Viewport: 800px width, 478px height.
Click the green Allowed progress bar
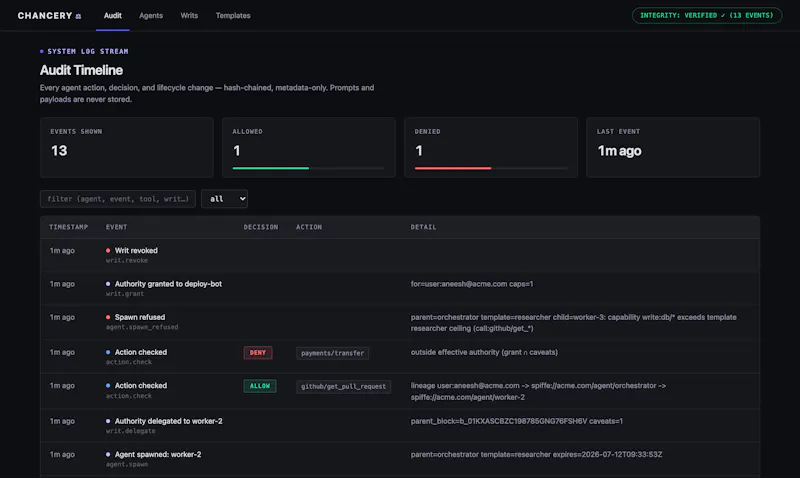[x=271, y=168]
